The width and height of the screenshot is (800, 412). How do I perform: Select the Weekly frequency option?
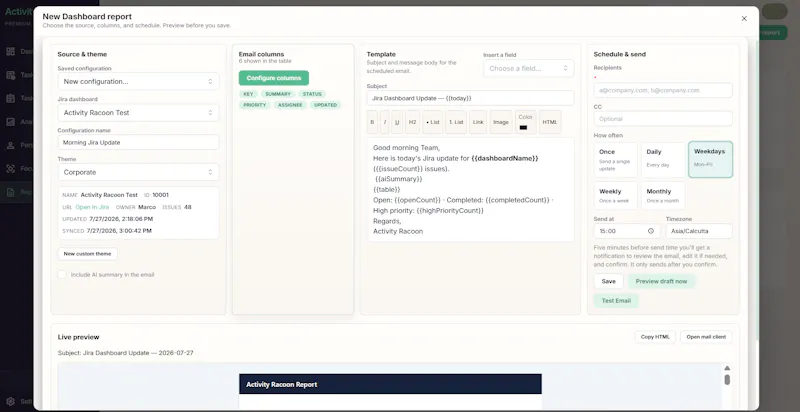pyautogui.click(x=615, y=195)
